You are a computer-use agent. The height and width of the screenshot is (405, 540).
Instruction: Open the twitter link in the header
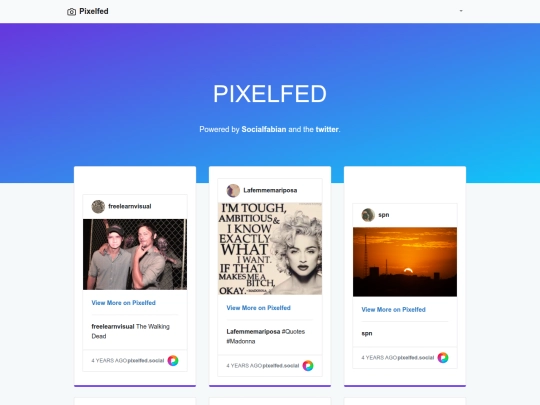(x=327, y=129)
